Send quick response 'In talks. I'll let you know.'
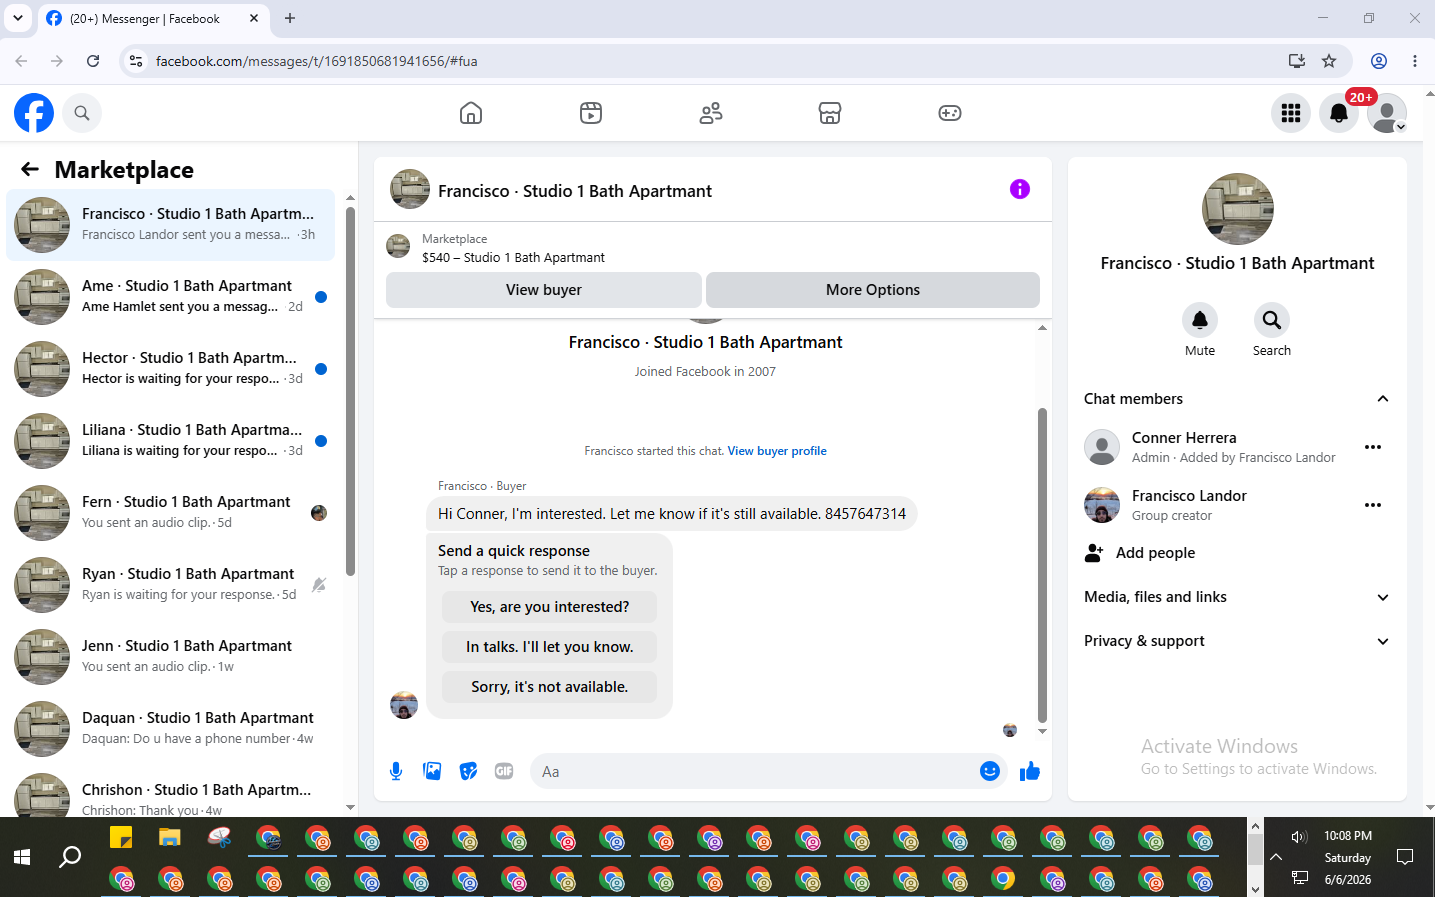1435x897 pixels. (550, 647)
